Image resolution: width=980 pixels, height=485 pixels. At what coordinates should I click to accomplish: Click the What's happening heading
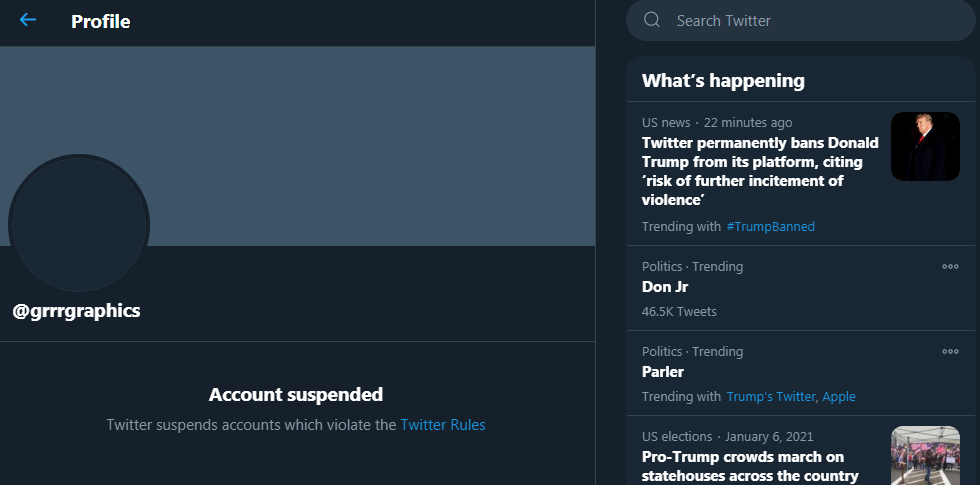click(x=723, y=81)
